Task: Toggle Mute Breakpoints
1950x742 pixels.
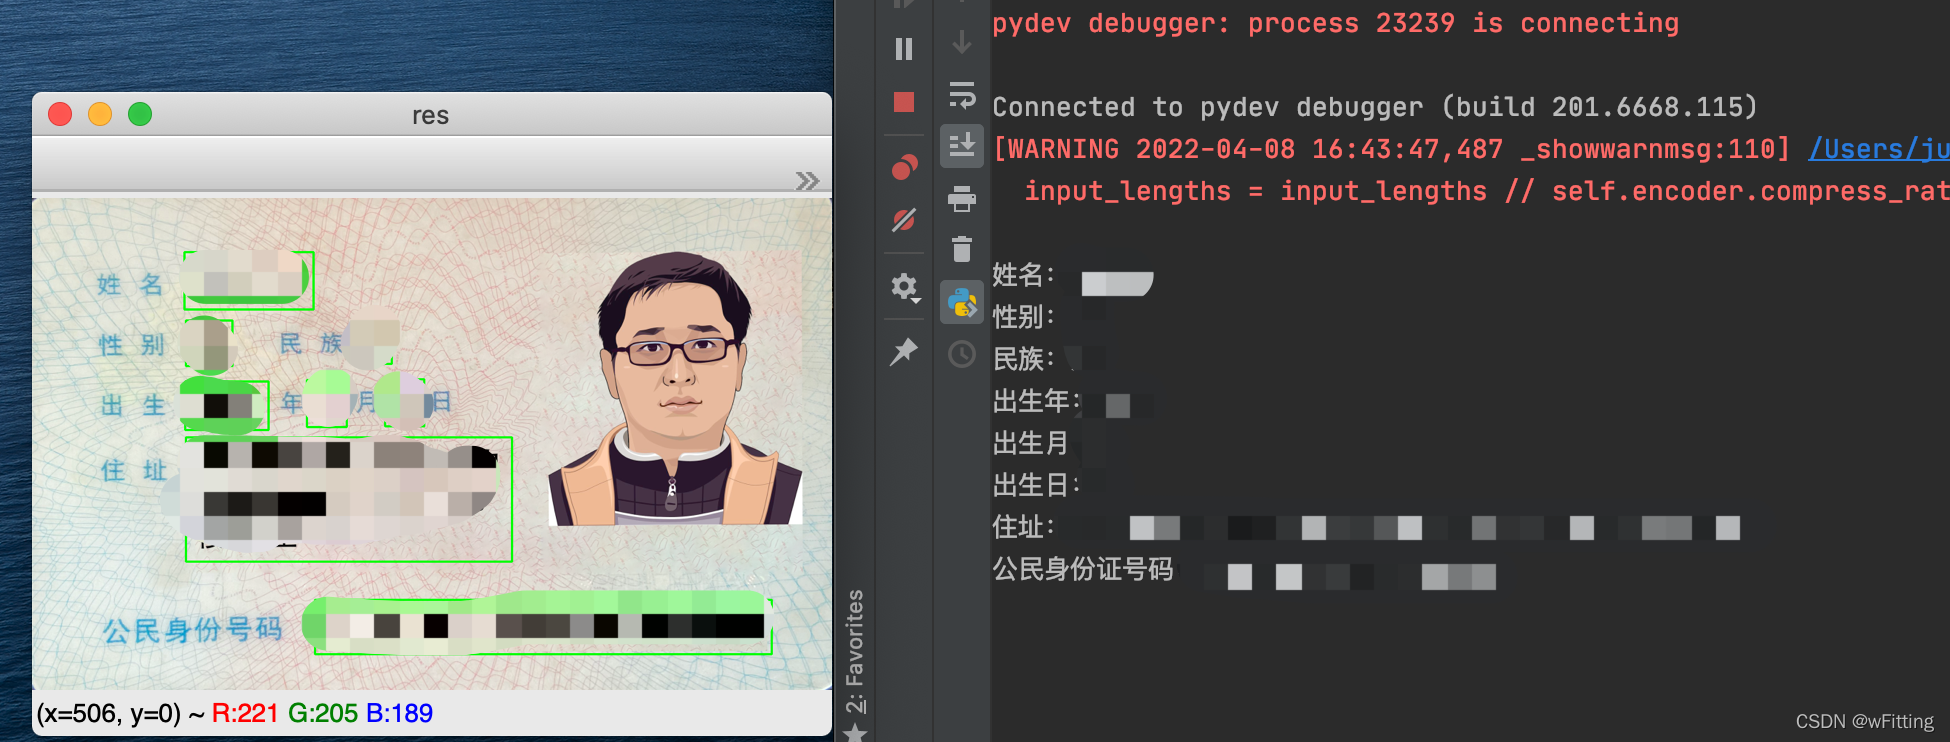Action: 904,220
